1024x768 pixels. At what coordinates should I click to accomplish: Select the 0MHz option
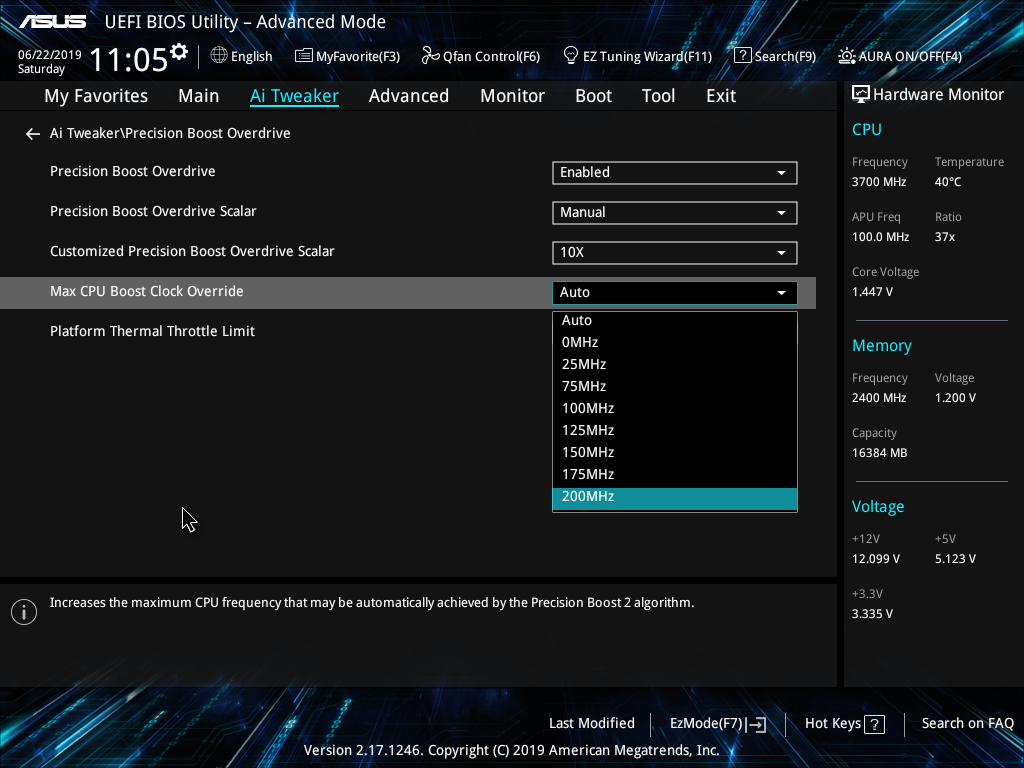675,342
